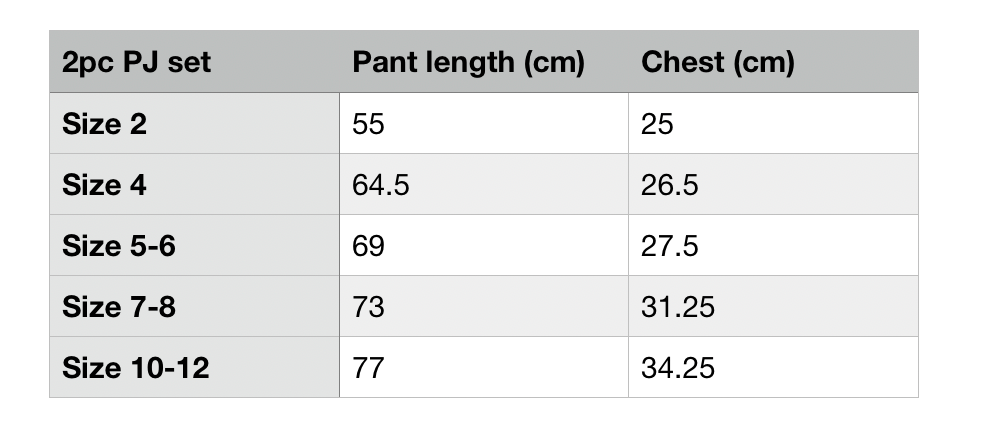Click the 'Size 5-6' row label
Image resolution: width=998 pixels, height=438 pixels.
coord(118,246)
